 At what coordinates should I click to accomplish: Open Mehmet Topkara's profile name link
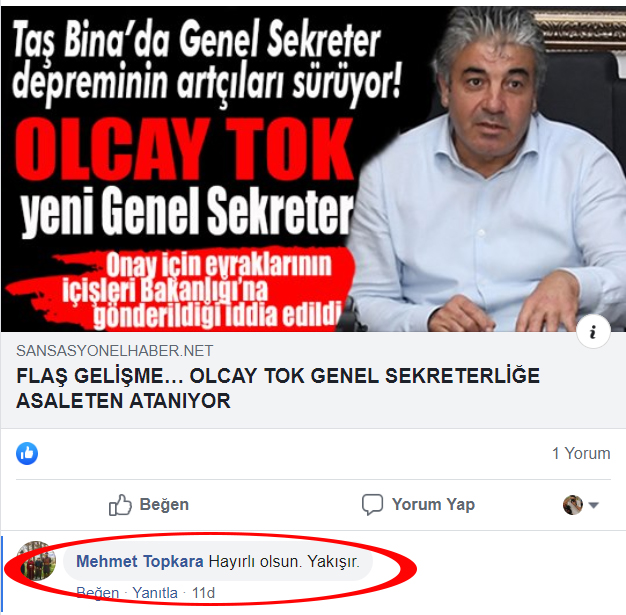click(140, 561)
